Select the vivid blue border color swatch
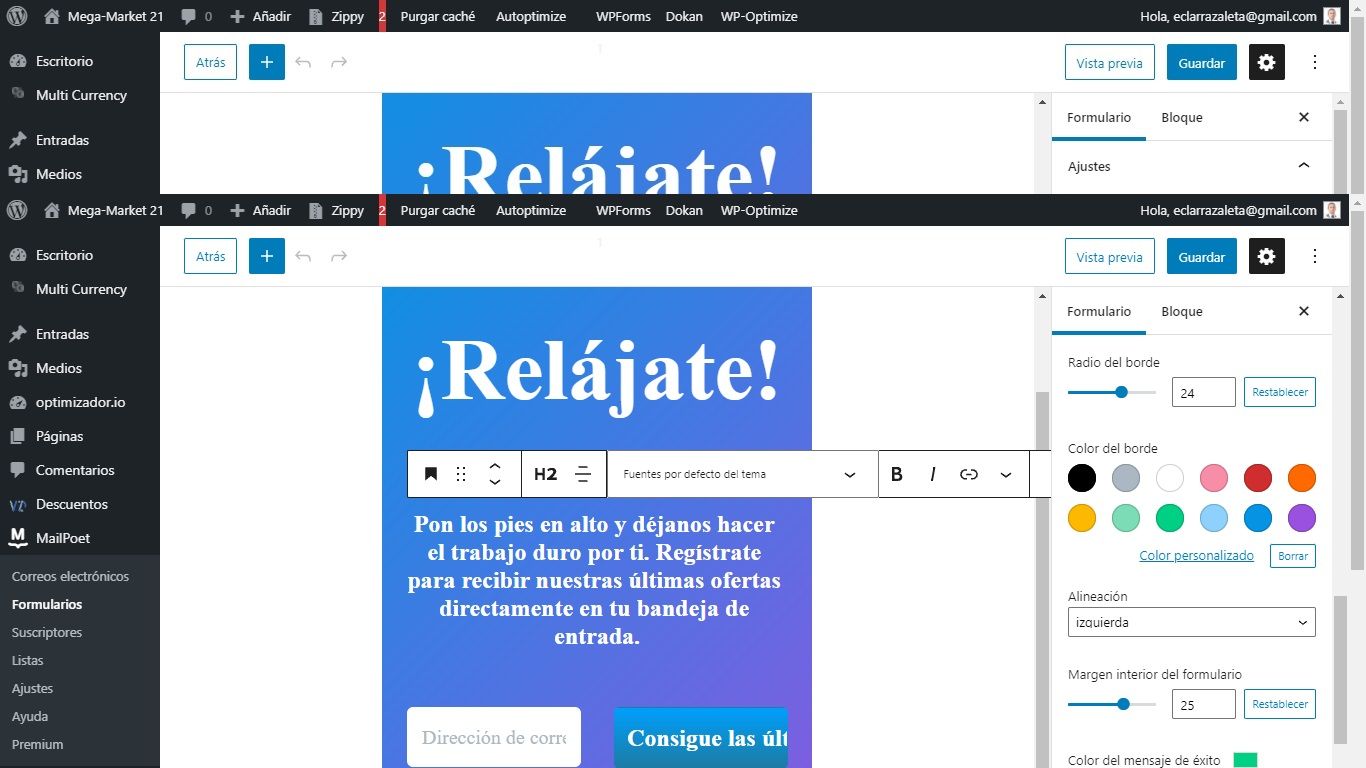 [1258, 518]
